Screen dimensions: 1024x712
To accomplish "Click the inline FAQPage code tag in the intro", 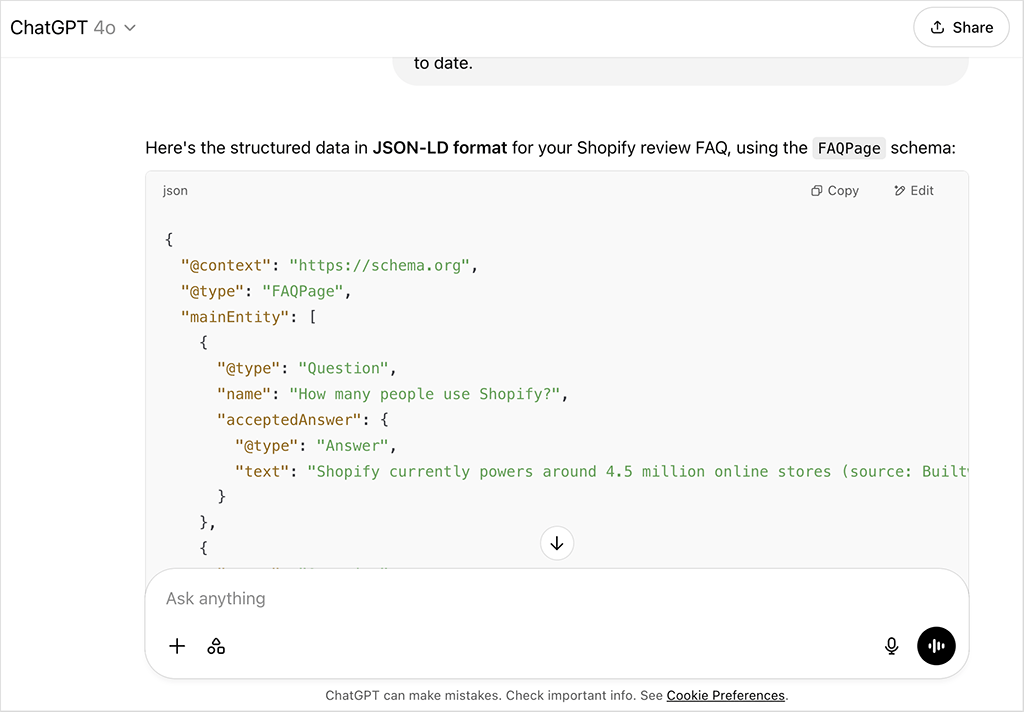I will (849, 148).
